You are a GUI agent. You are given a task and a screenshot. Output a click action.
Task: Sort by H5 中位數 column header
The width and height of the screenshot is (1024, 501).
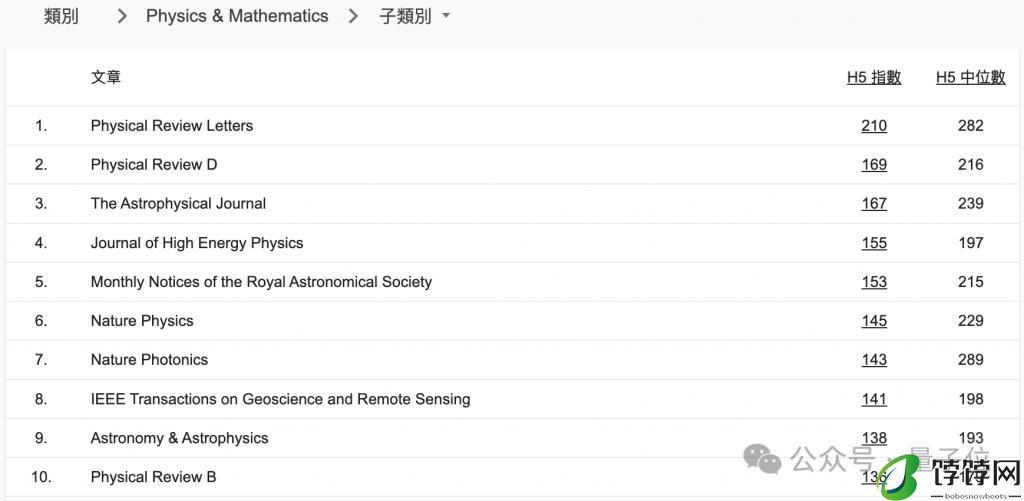point(970,78)
